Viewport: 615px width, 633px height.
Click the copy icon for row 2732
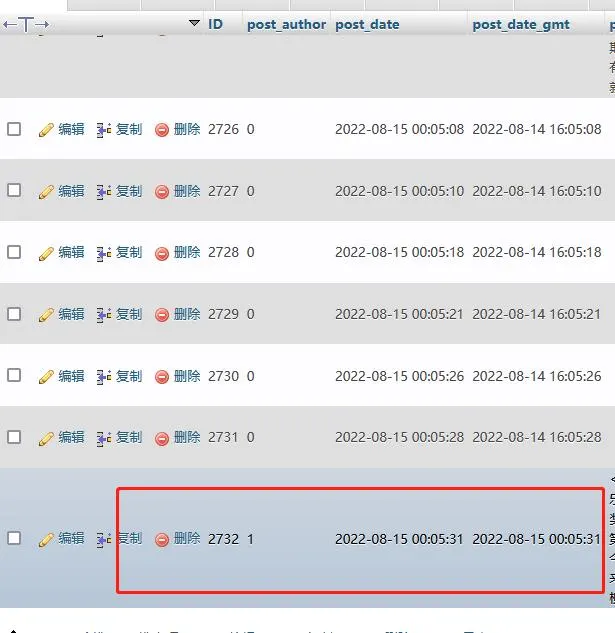[x=104, y=540]
